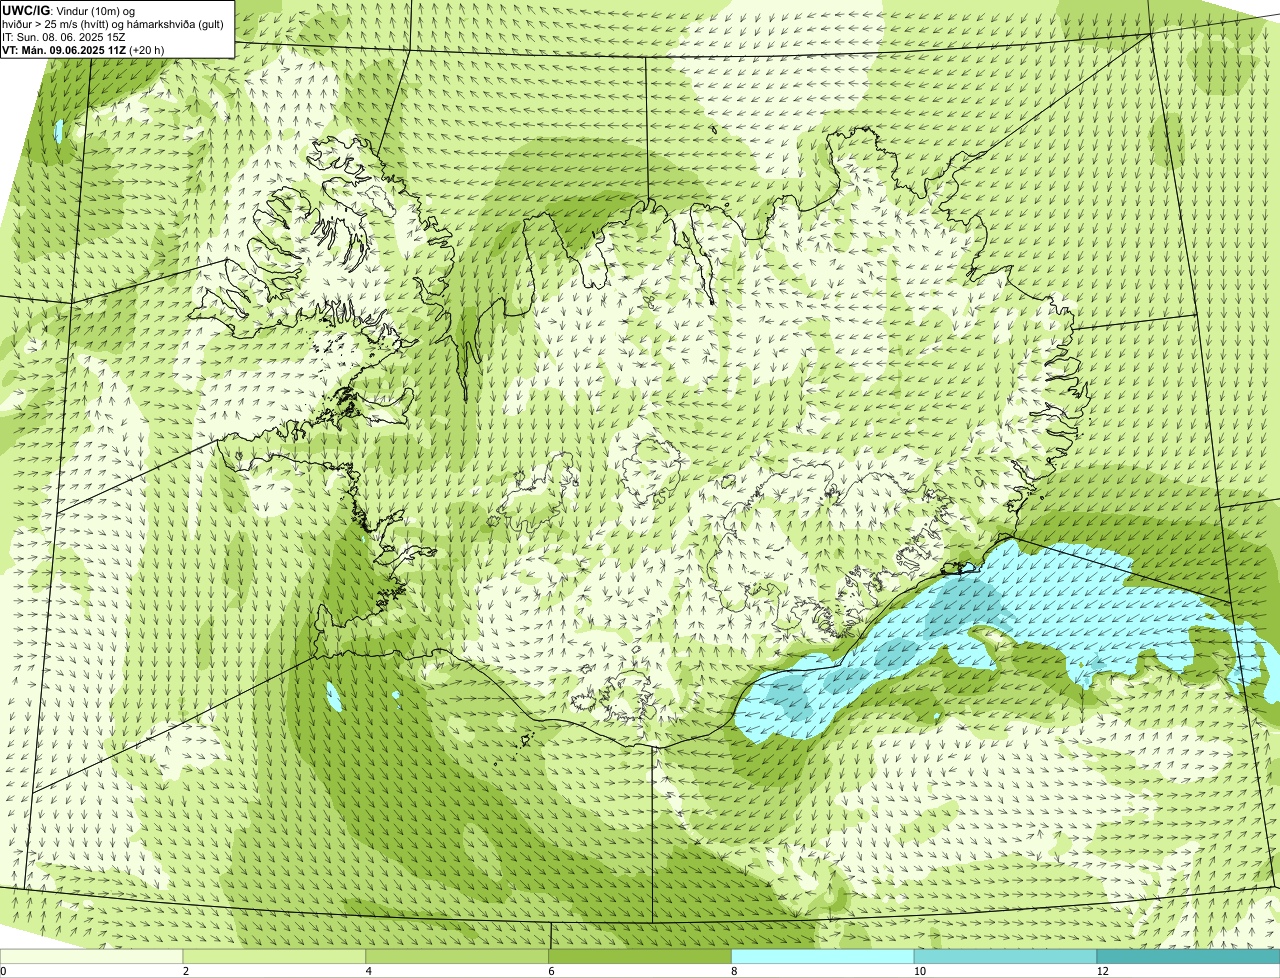Click the 10–12 m/s turquoise legend swatch
Image resolution: width=1280 pixels, height=978 pixels.
tap(1006, 957)
